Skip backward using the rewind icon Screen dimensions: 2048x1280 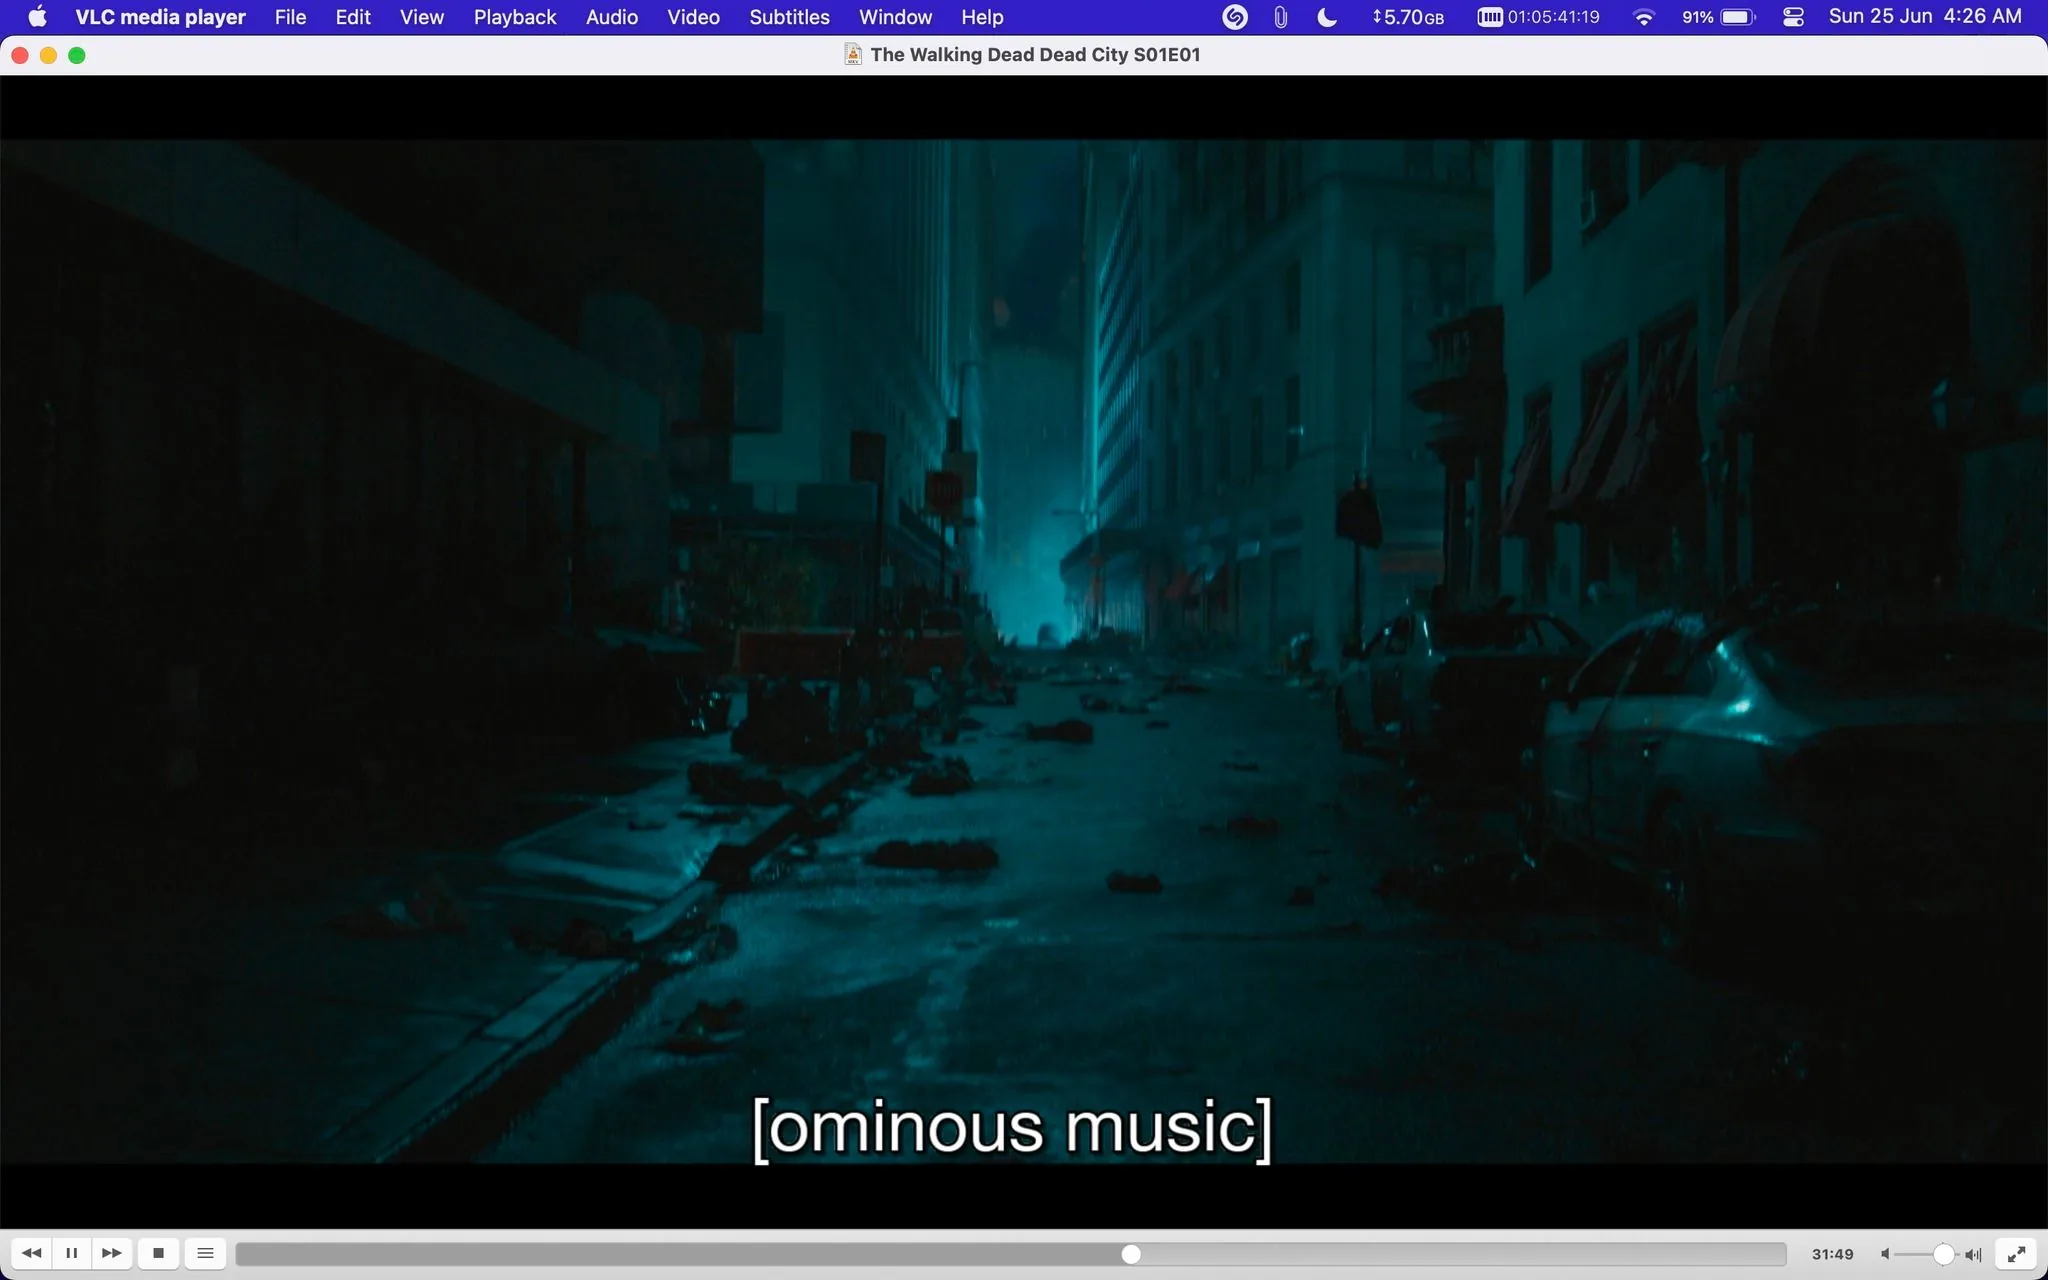pos(31,1253)
